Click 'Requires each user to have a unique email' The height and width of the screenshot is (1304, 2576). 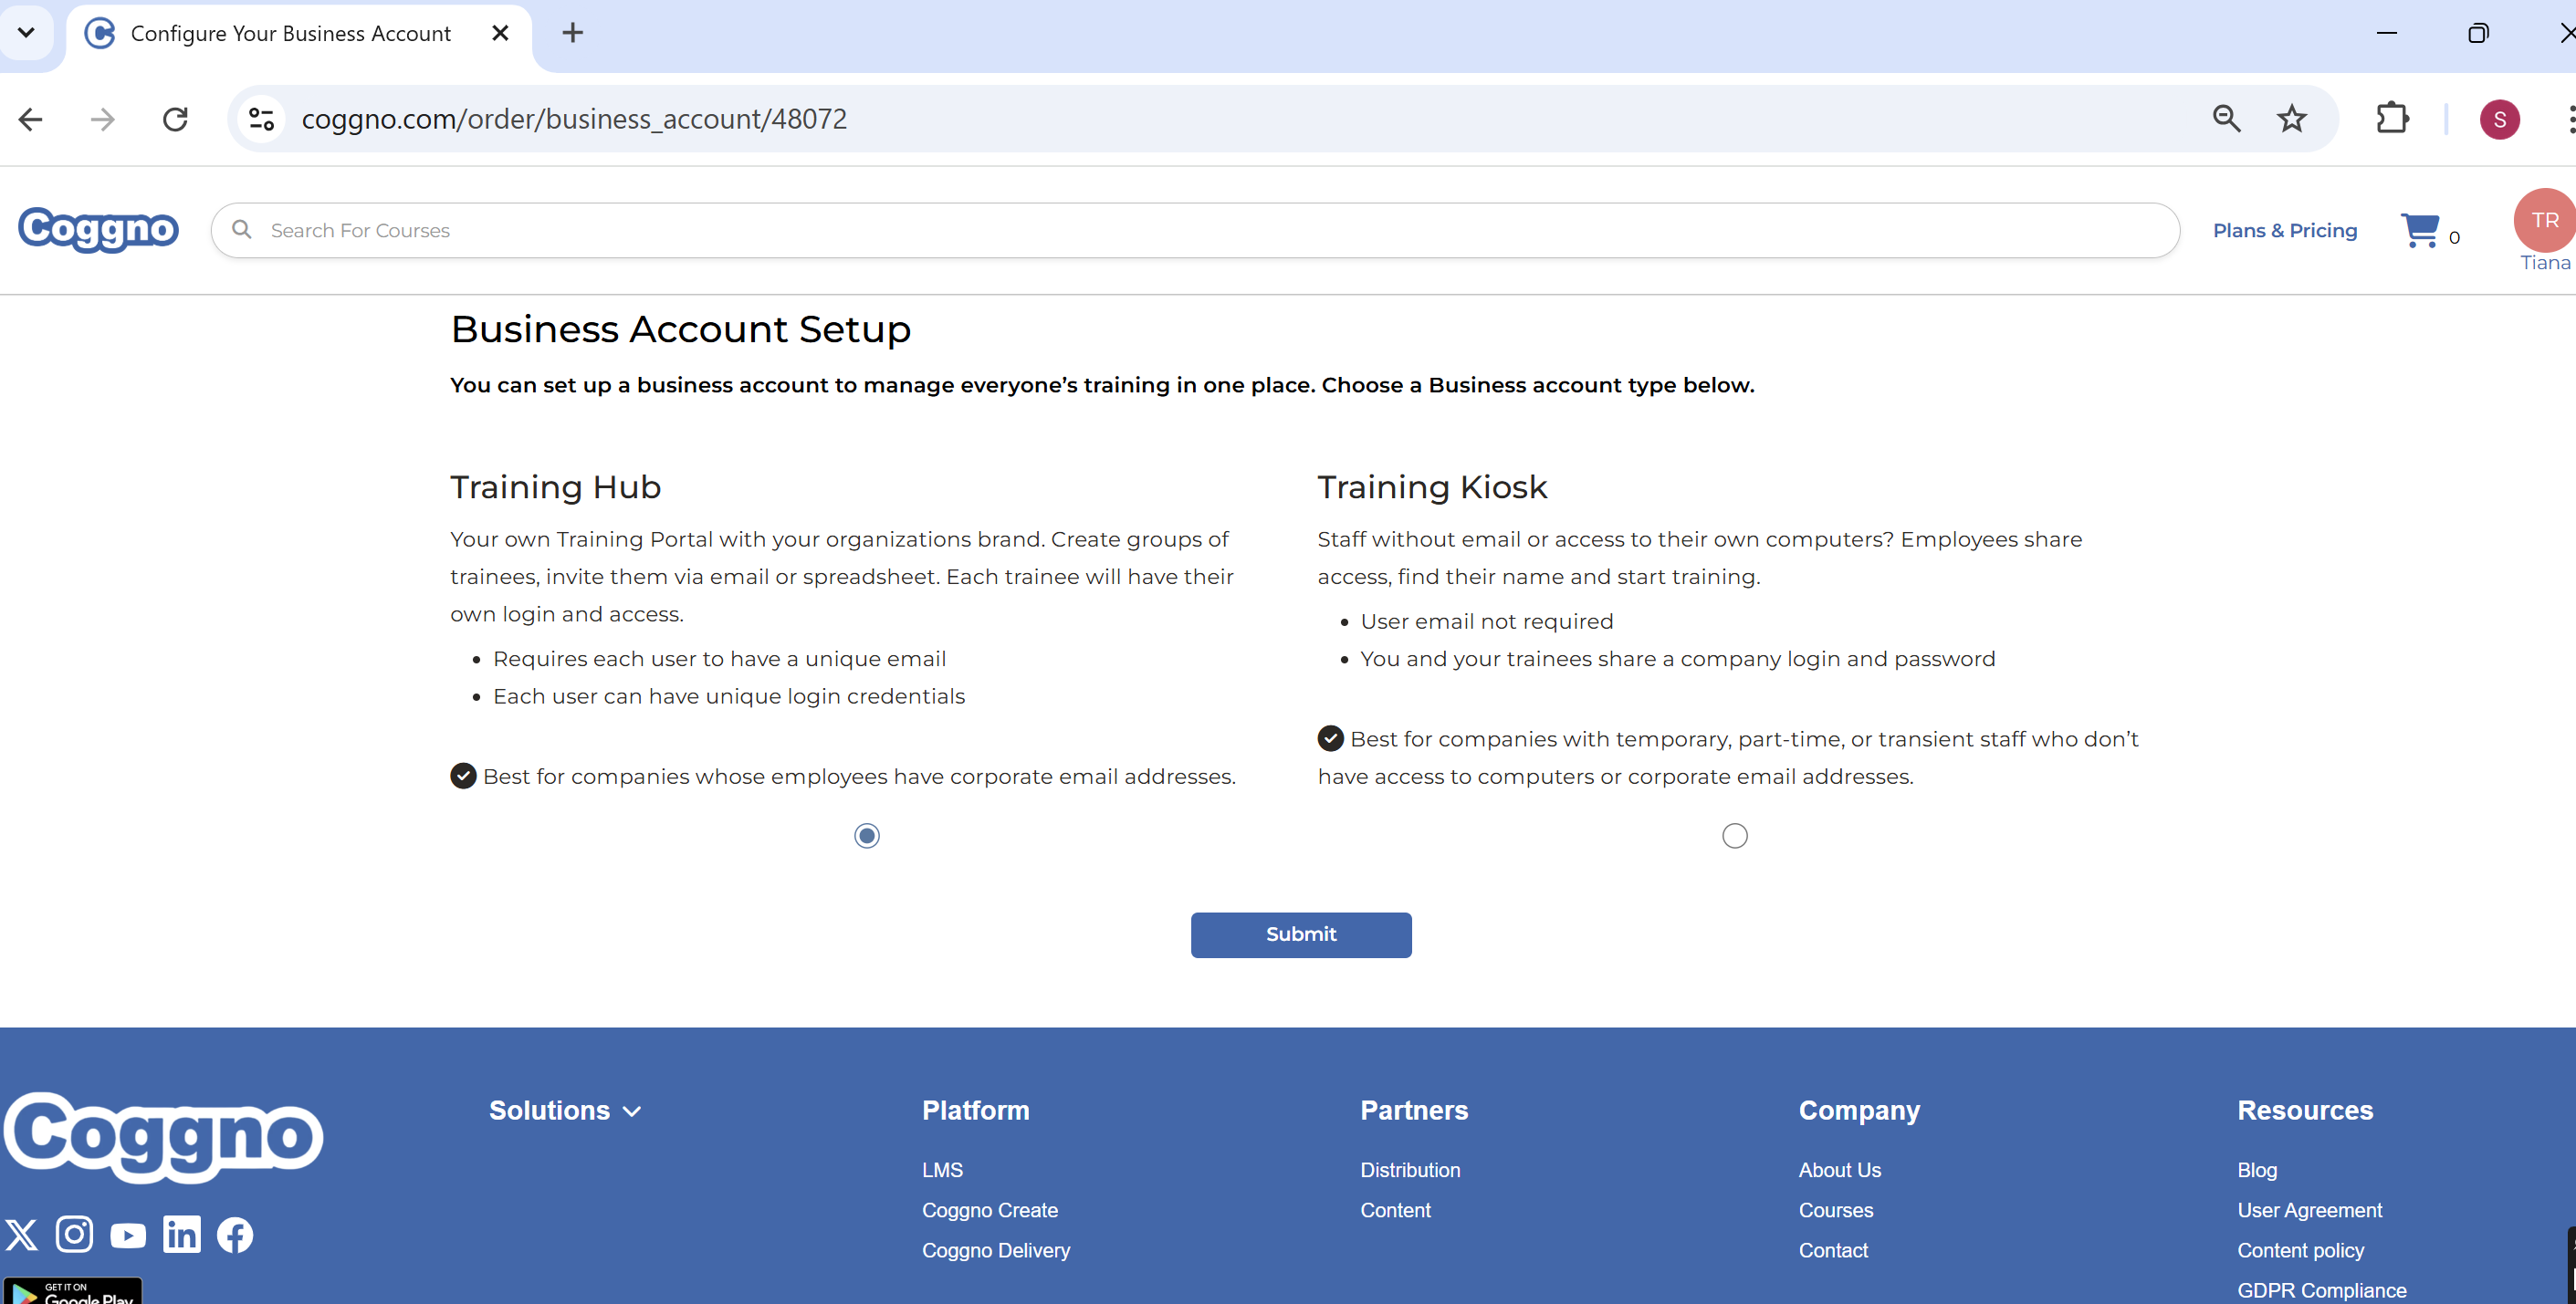(719, 658)
